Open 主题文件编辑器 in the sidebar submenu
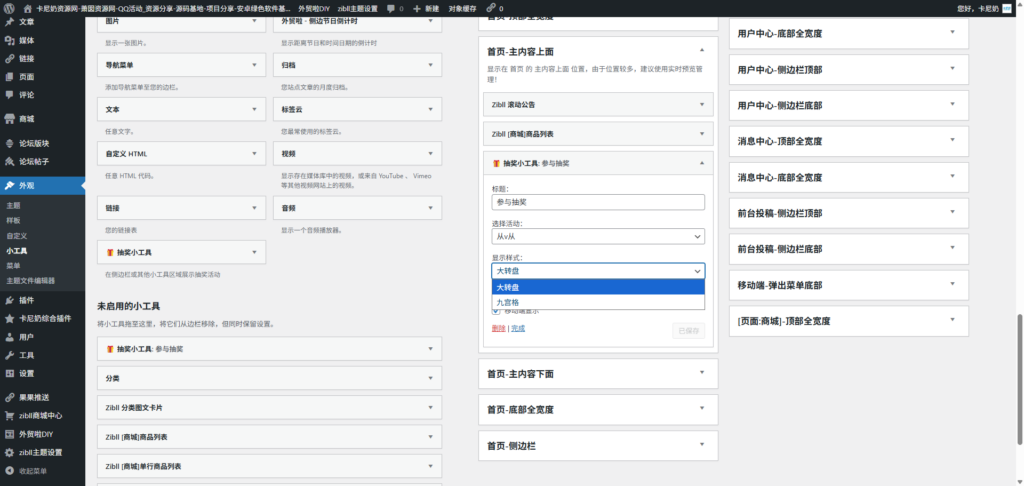 (x=31, y=280)
